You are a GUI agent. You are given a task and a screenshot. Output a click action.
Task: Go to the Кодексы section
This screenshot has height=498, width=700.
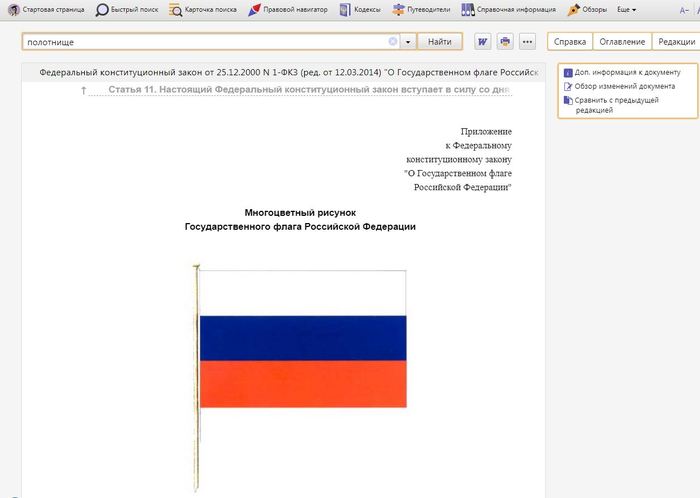(346, 10)
